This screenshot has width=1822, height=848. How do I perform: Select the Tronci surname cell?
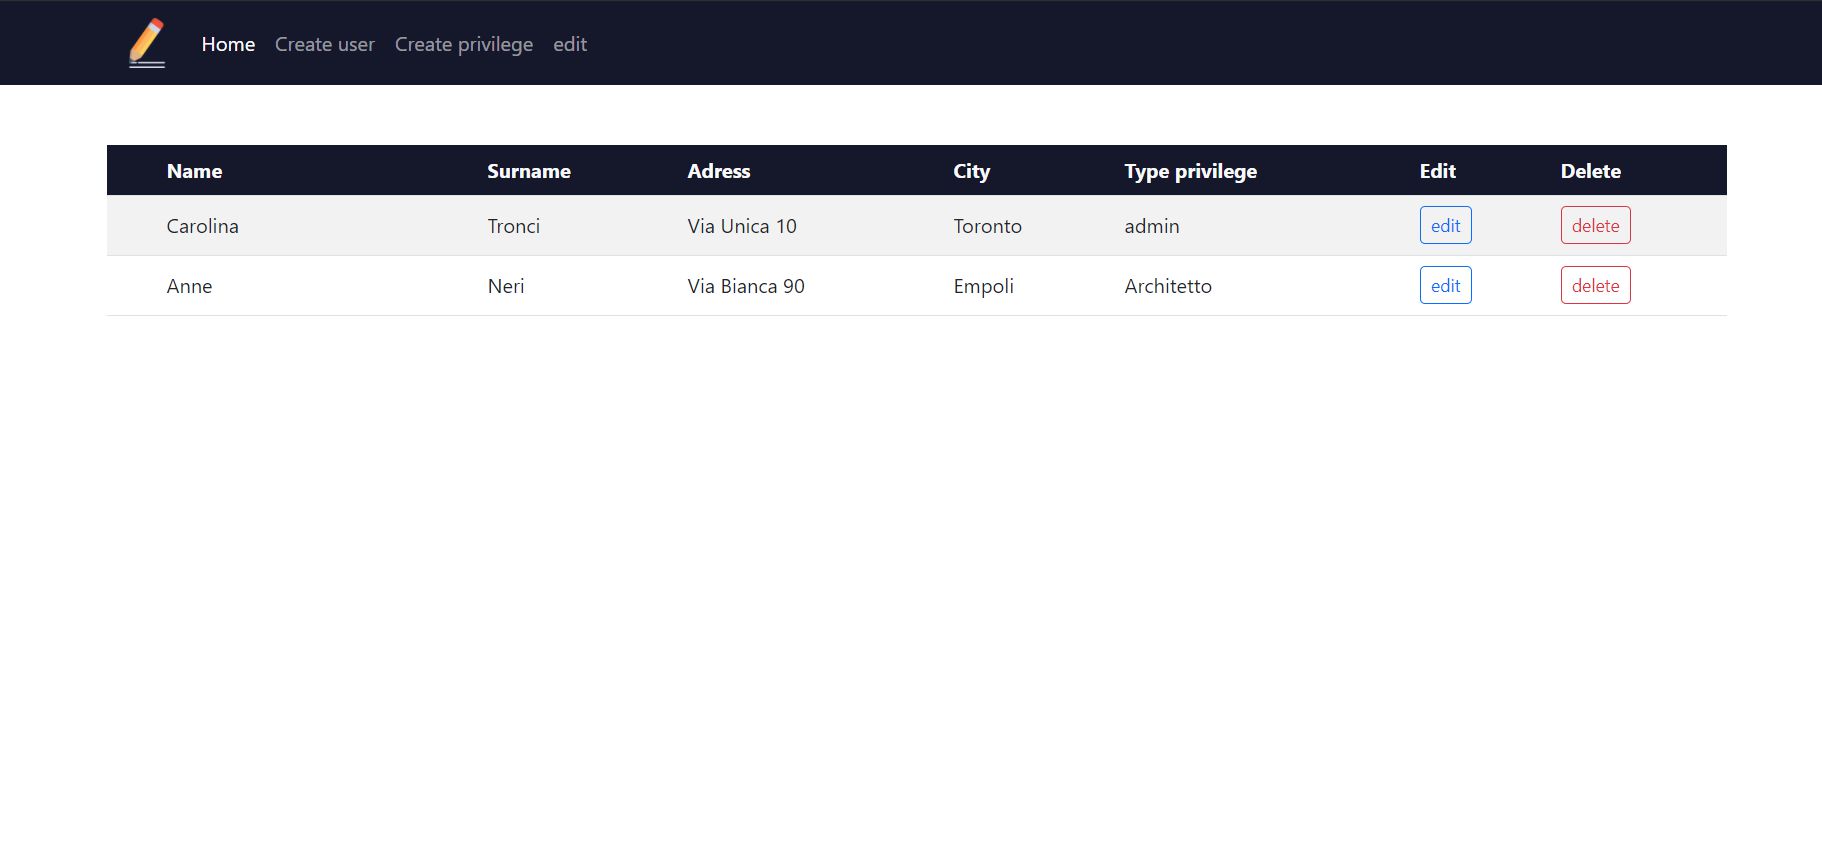[x=514, y=226]
